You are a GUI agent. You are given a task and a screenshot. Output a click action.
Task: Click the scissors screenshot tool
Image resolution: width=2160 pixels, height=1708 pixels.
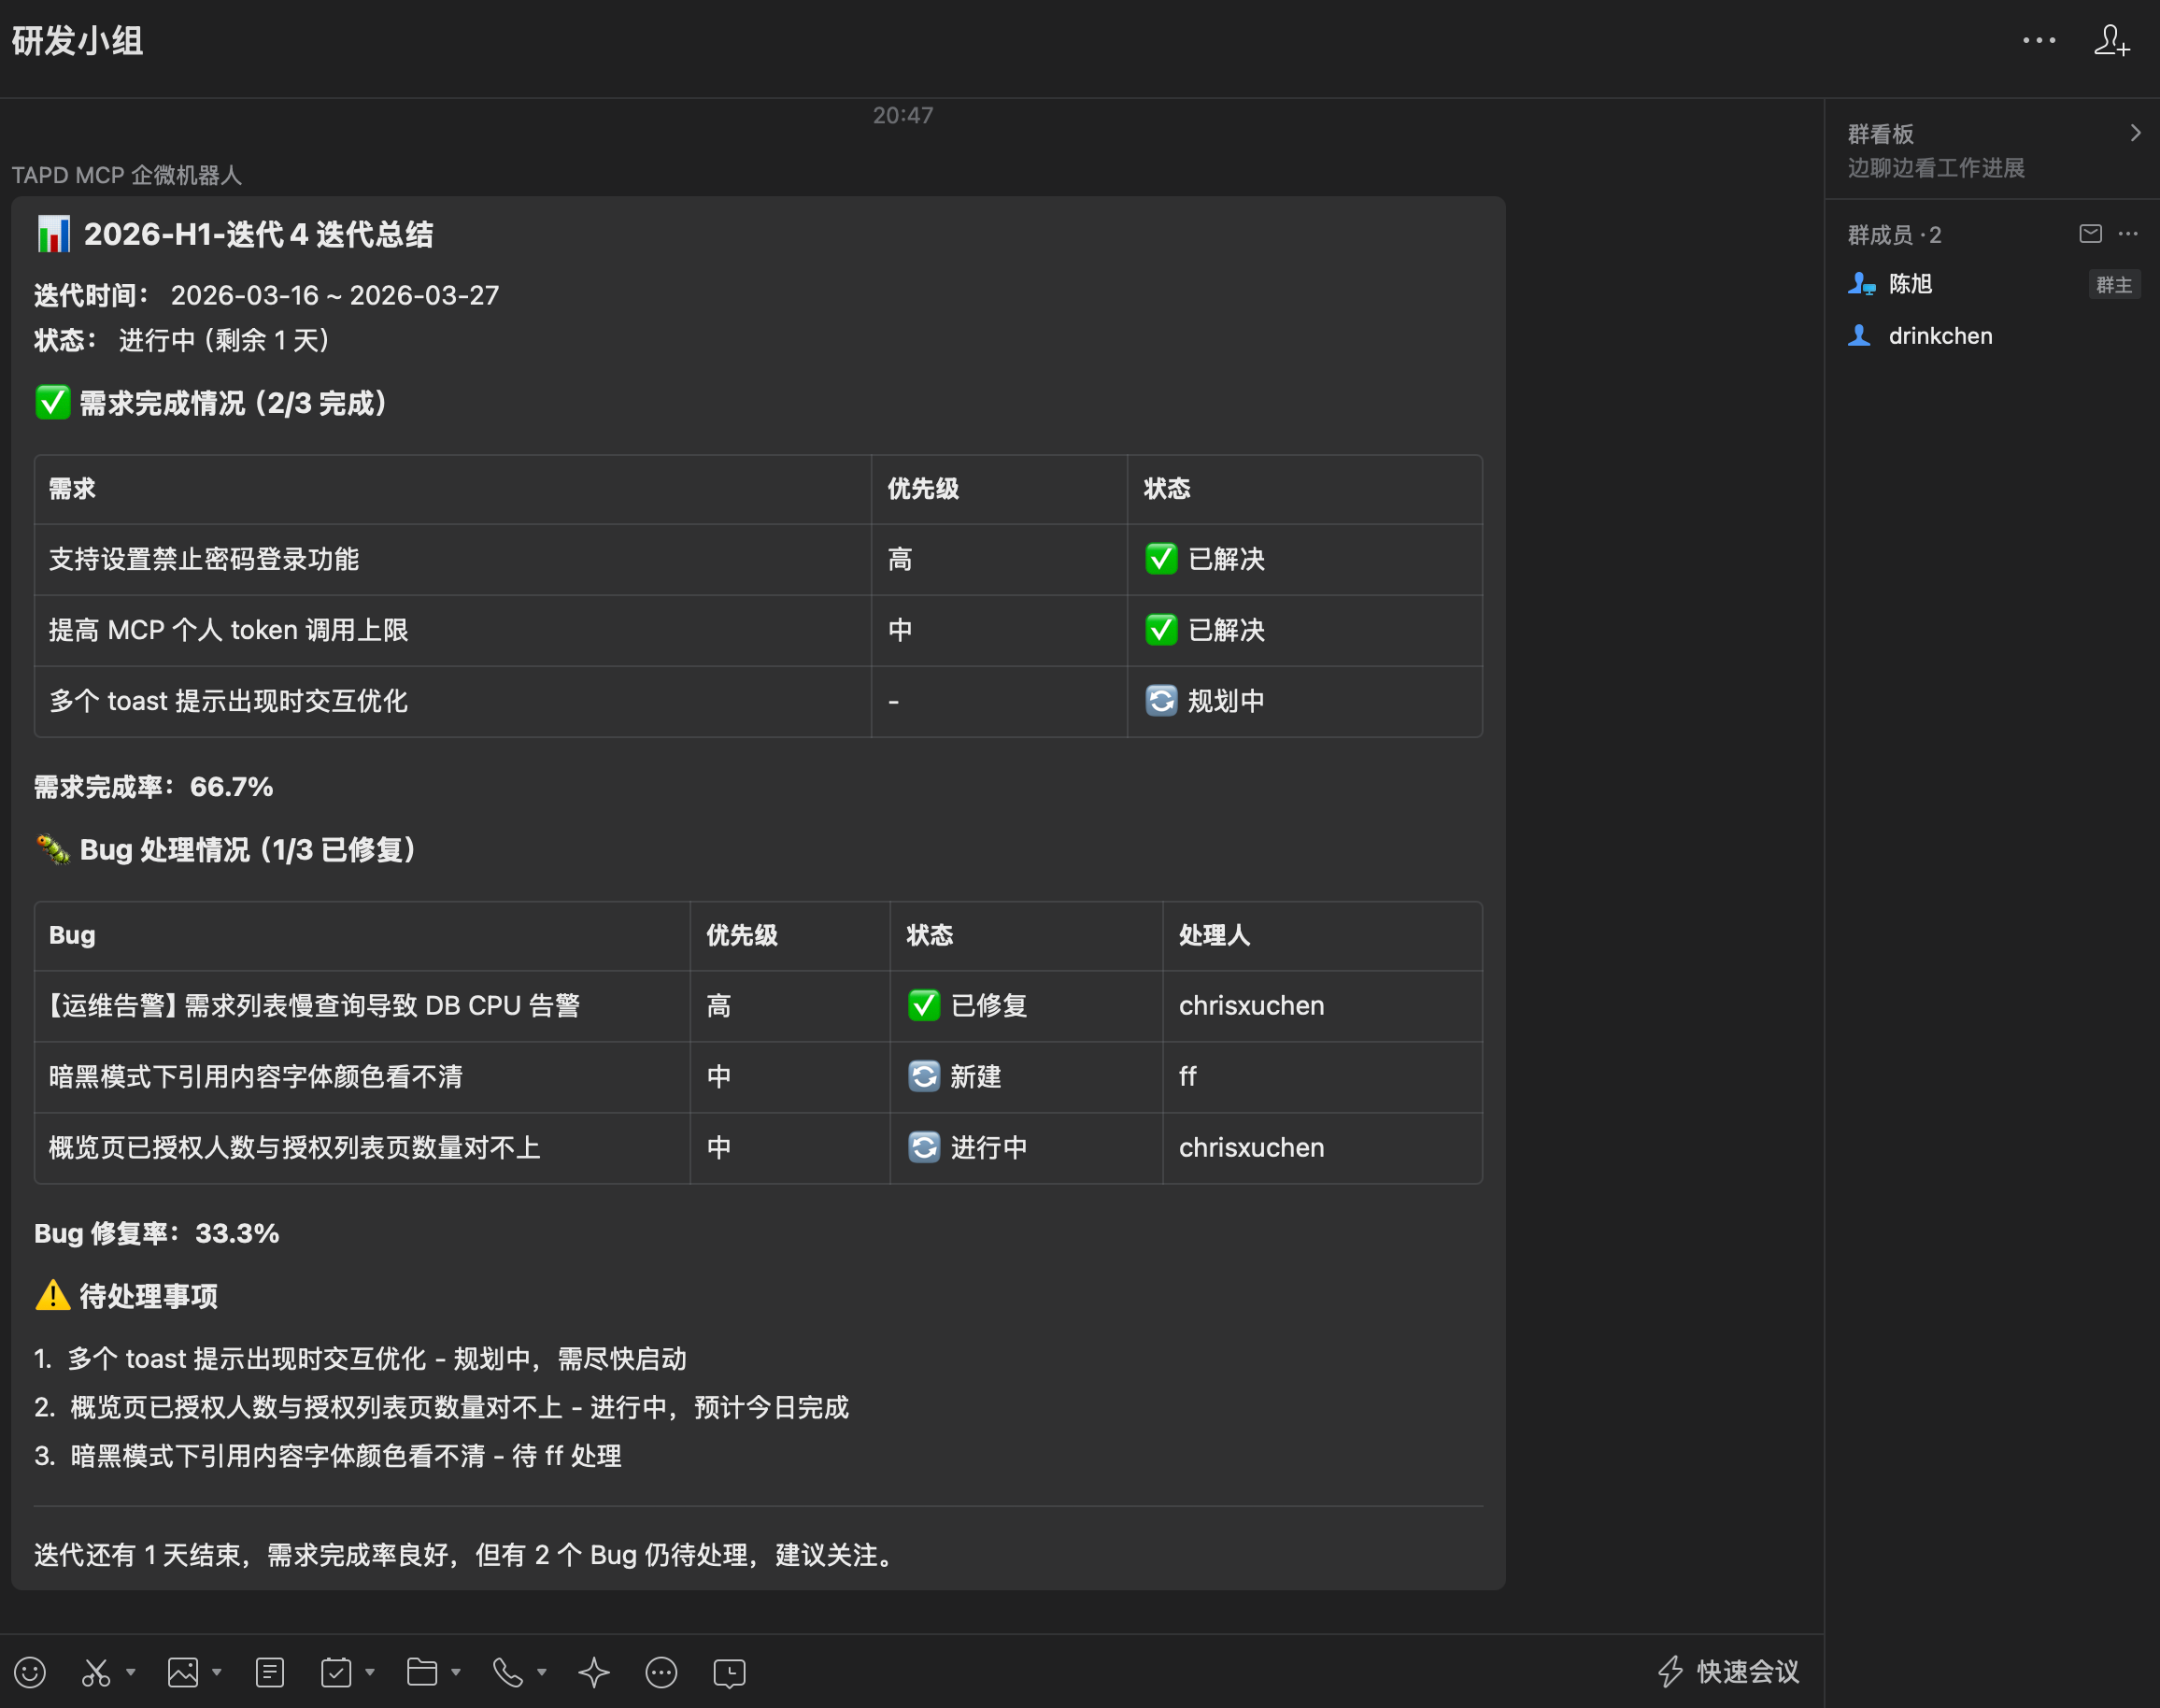tap(96, 1672)
